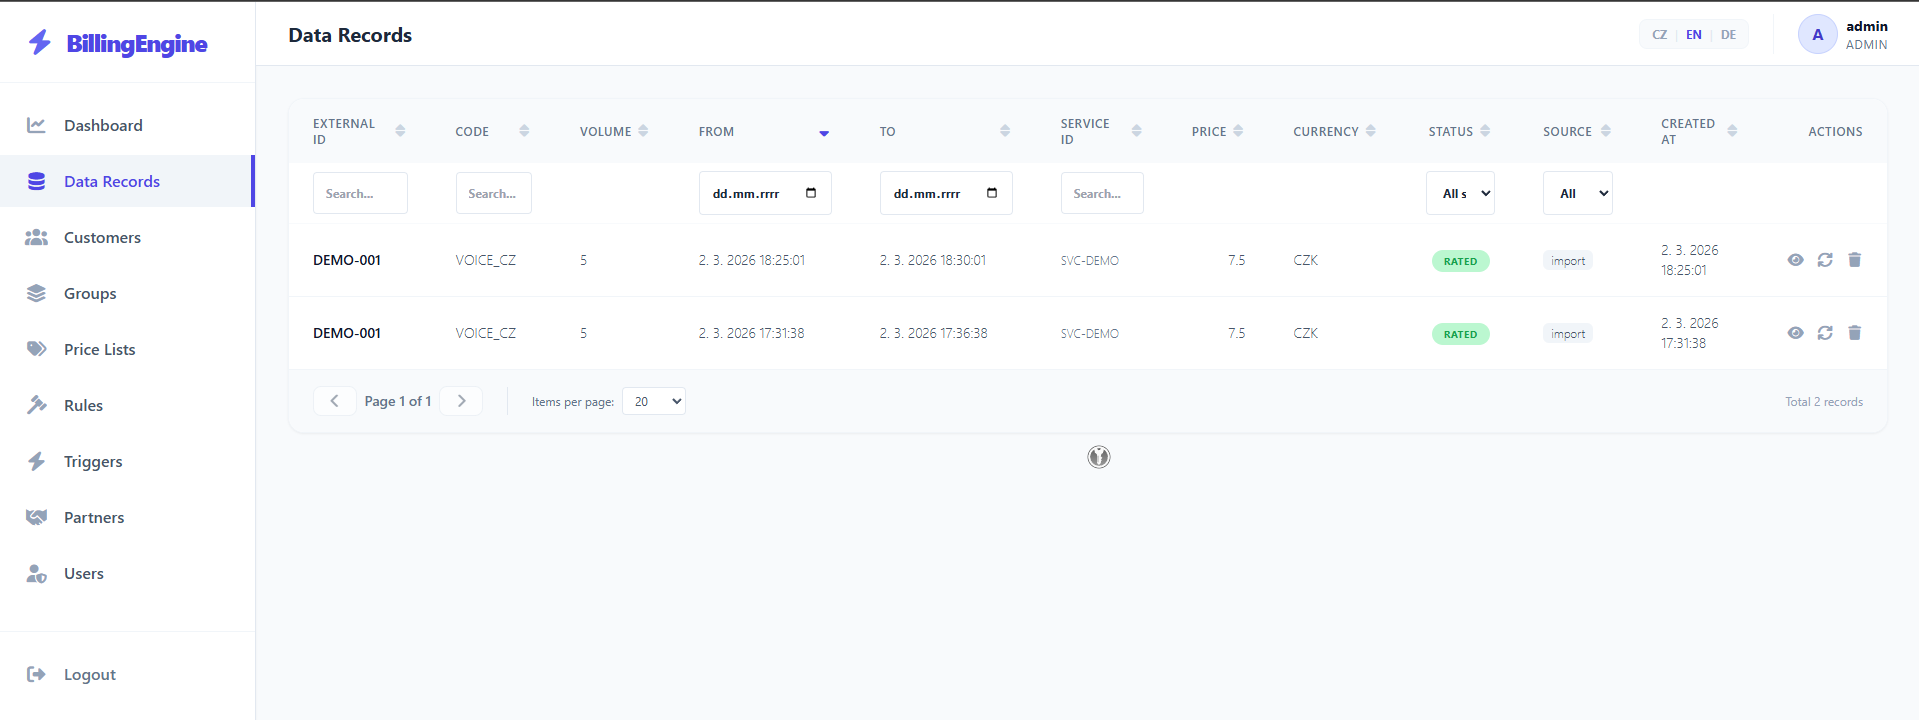Click DEMO-001 in the 18:25:01 row

tap(347, 260)
